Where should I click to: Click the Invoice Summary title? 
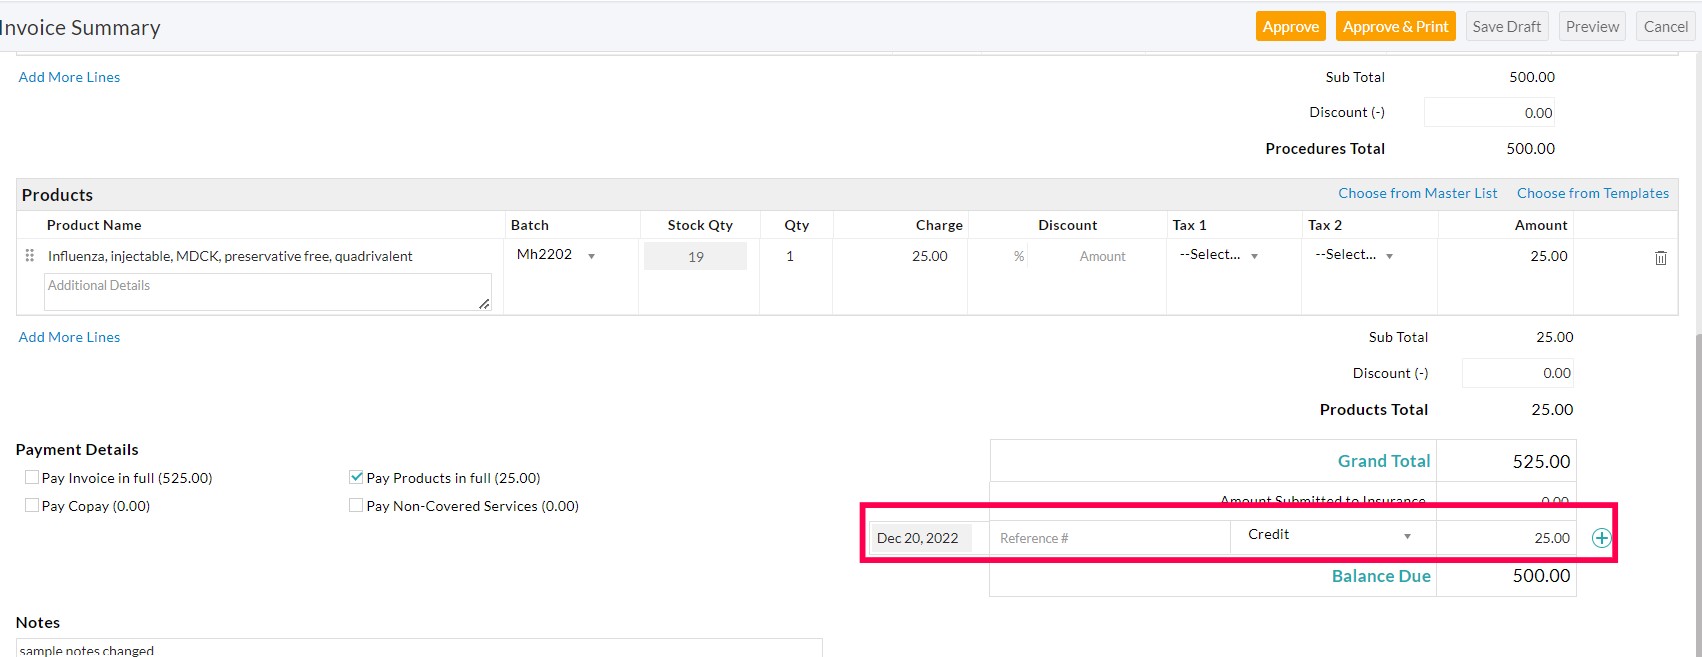pos(80,28)
